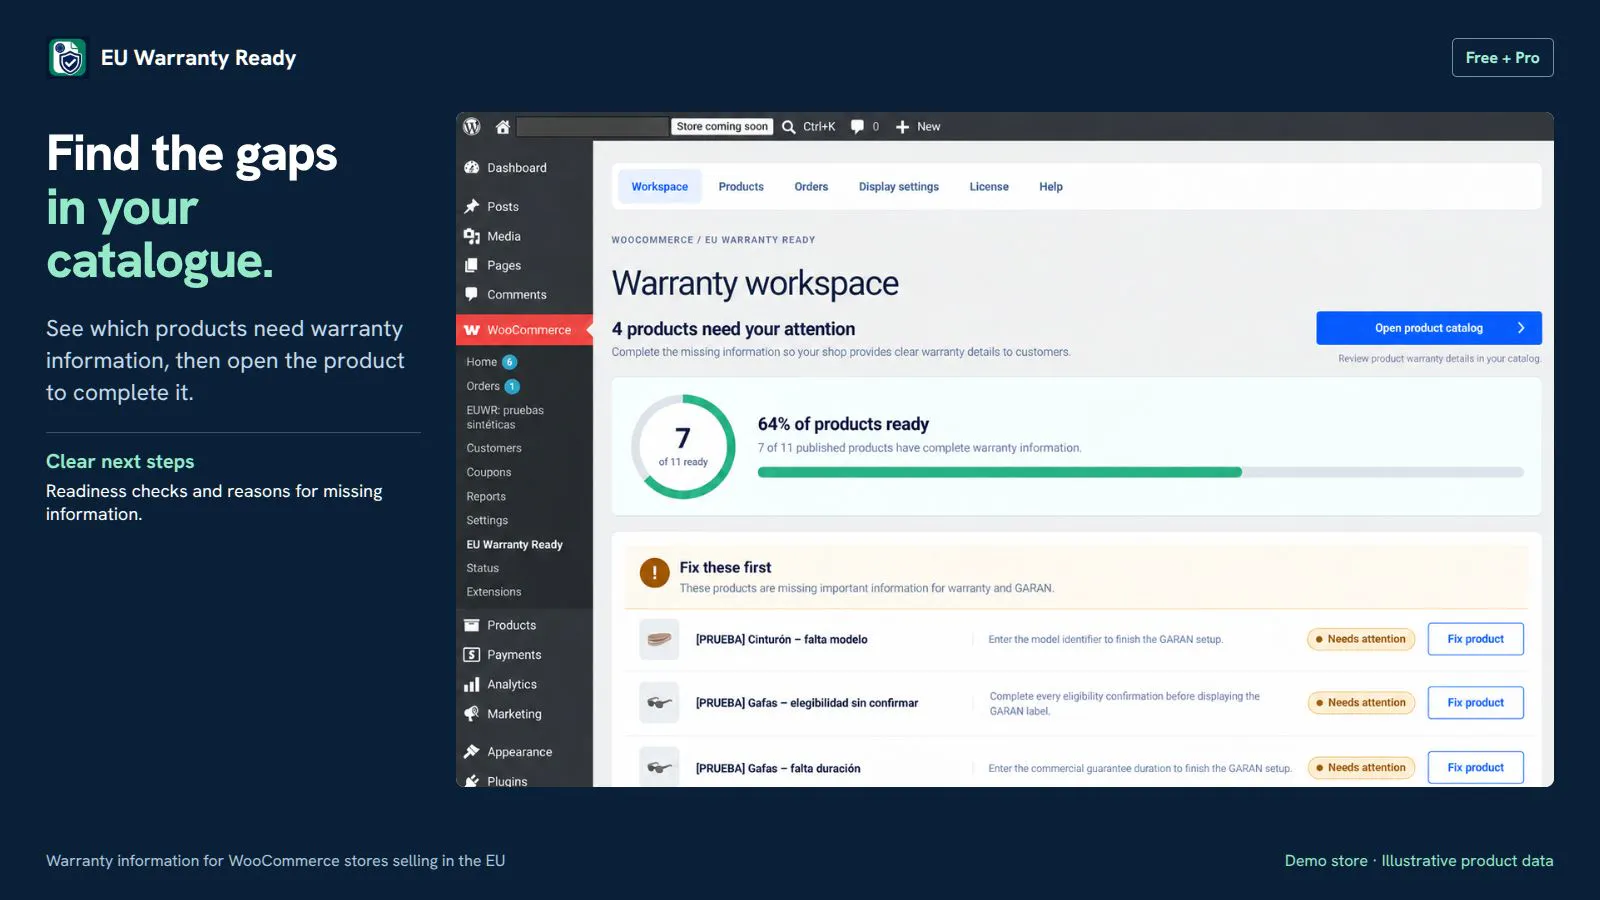Switch to the Workspace tab
This screenshot has width=1600, height=900.
pyautogui.click(x=660, y=187)
